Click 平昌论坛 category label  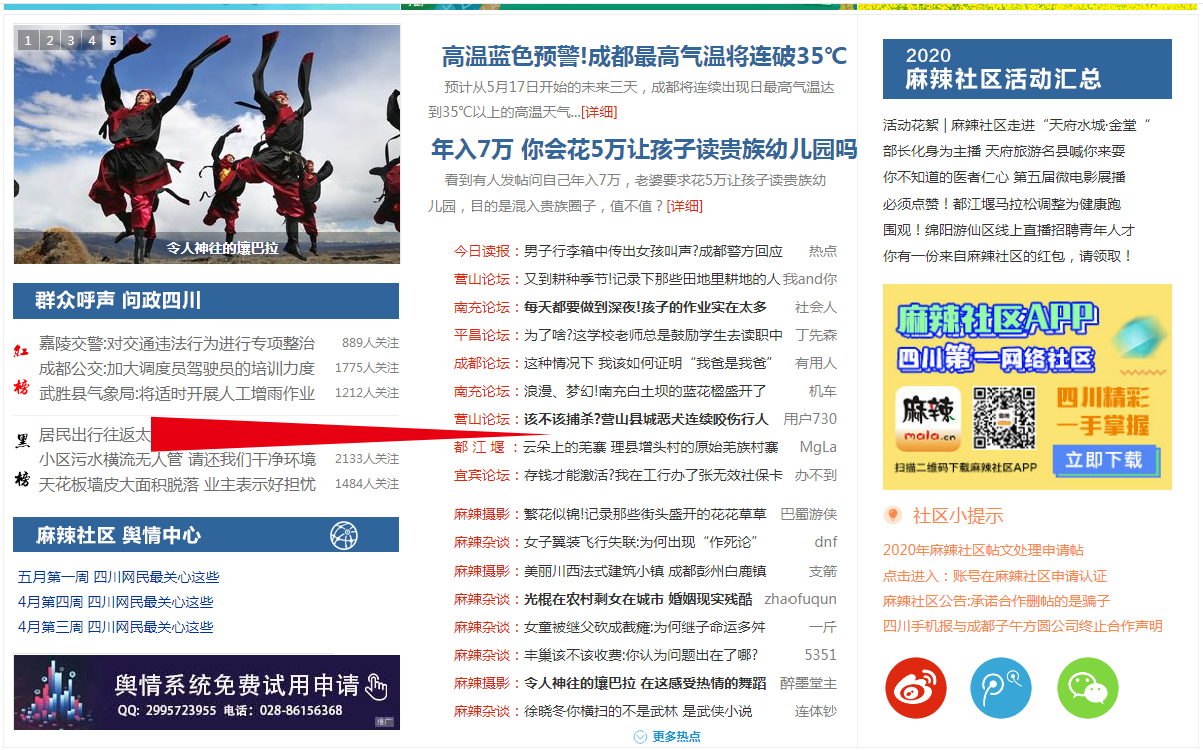(481, 335)
